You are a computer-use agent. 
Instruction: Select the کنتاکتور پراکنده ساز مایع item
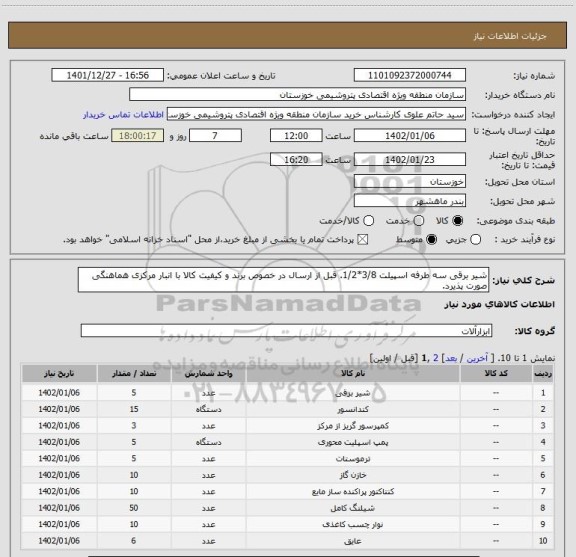[x=287, y=491]
